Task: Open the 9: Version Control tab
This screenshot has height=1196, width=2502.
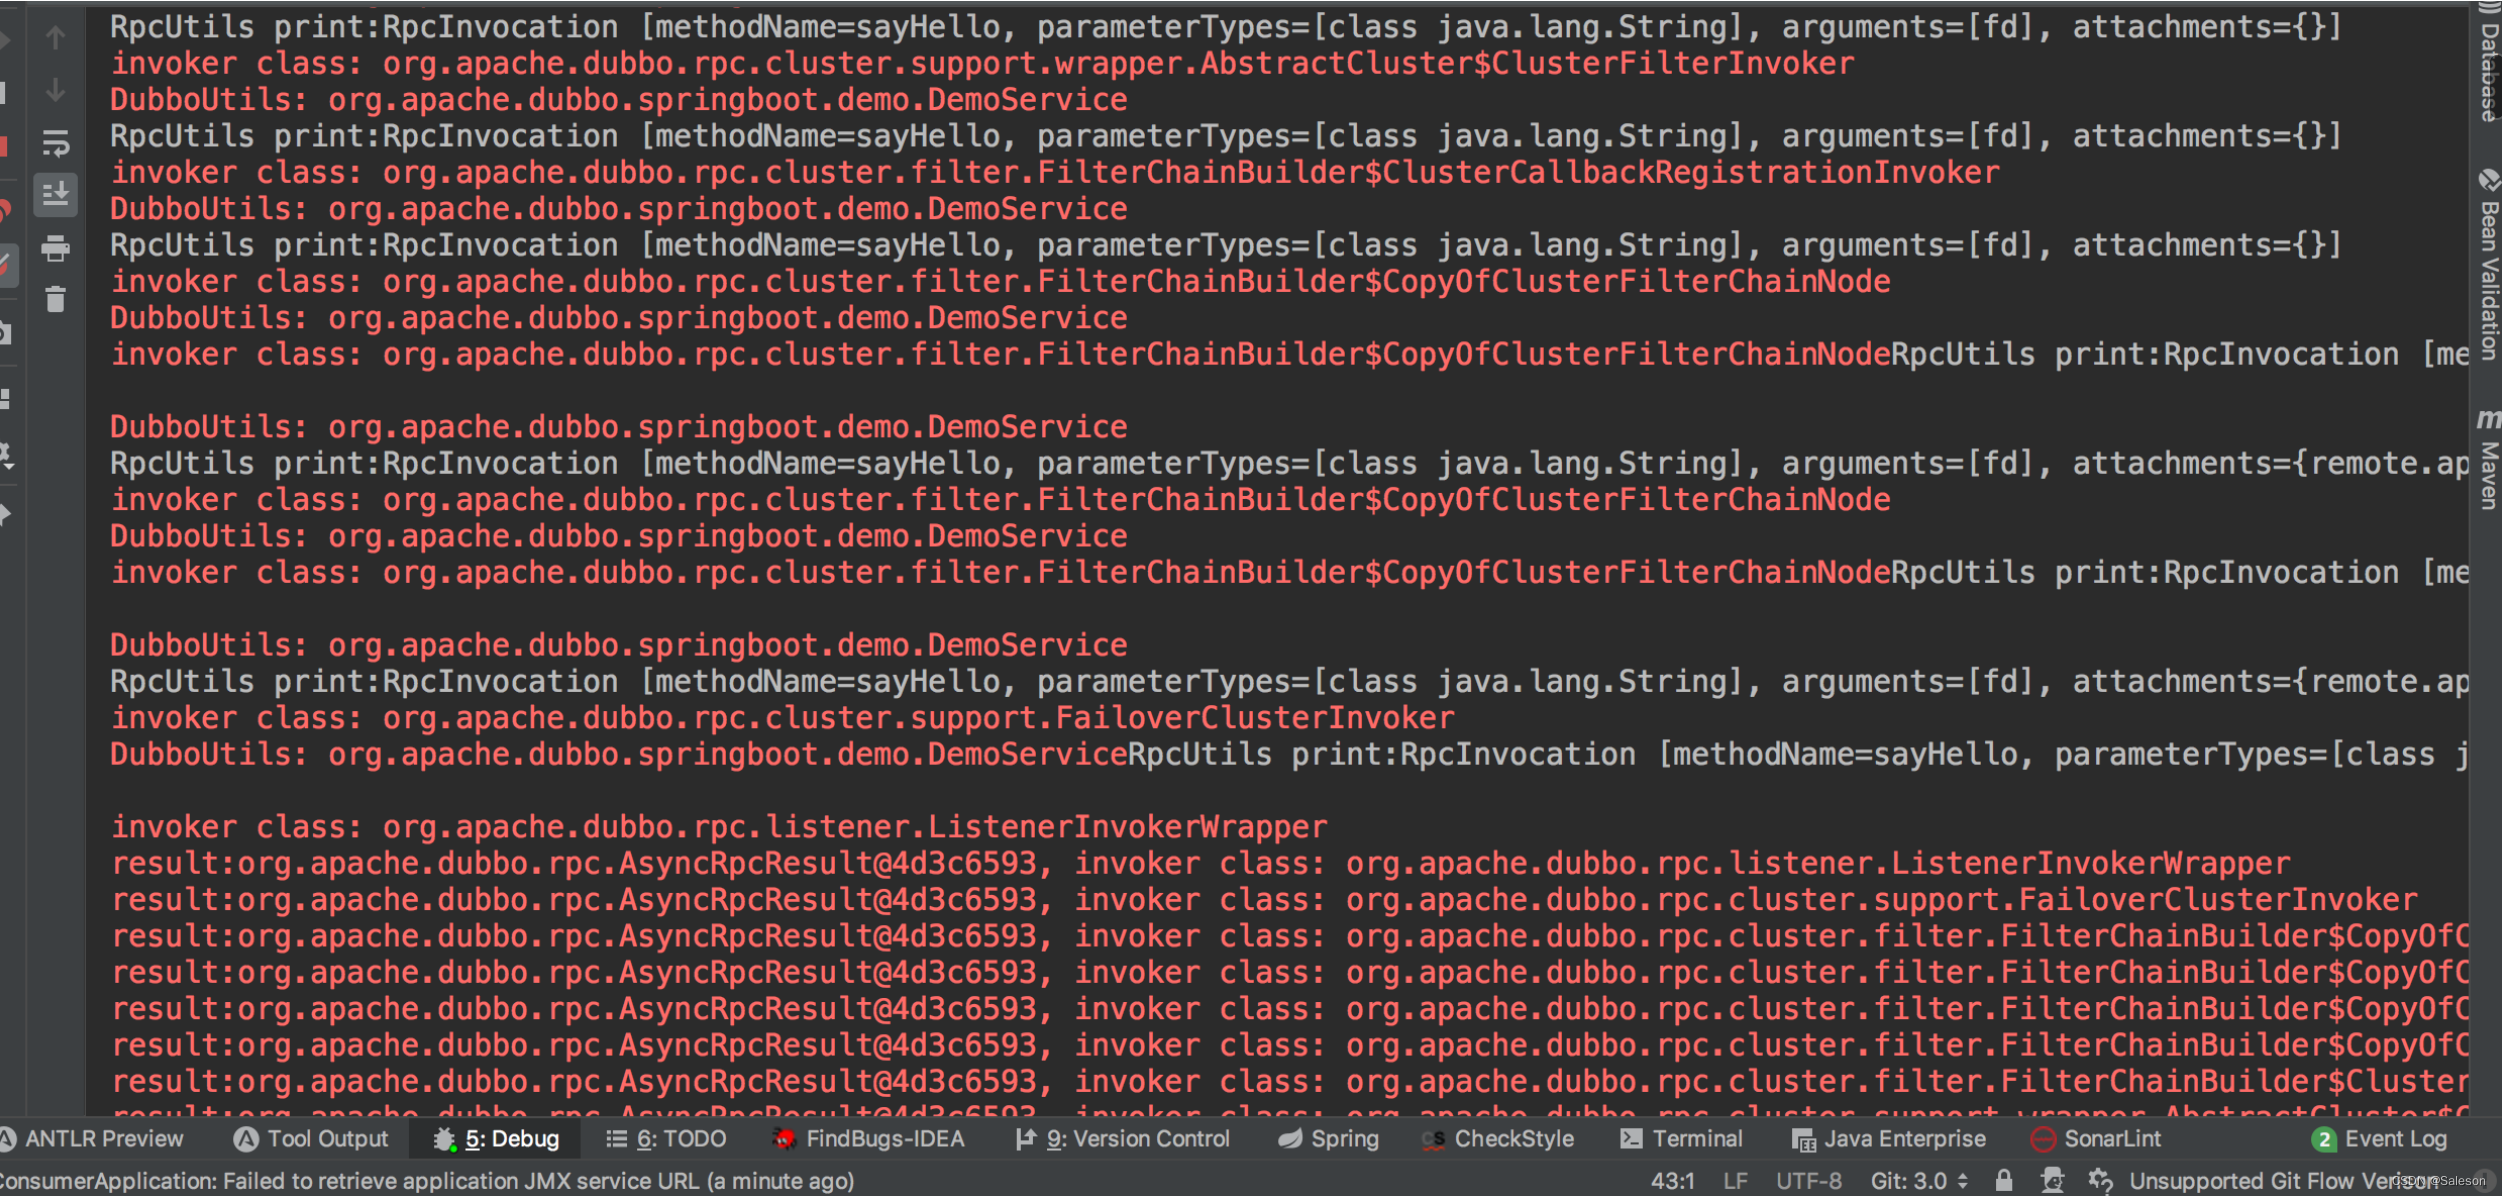Action: click(1122, 1138)
